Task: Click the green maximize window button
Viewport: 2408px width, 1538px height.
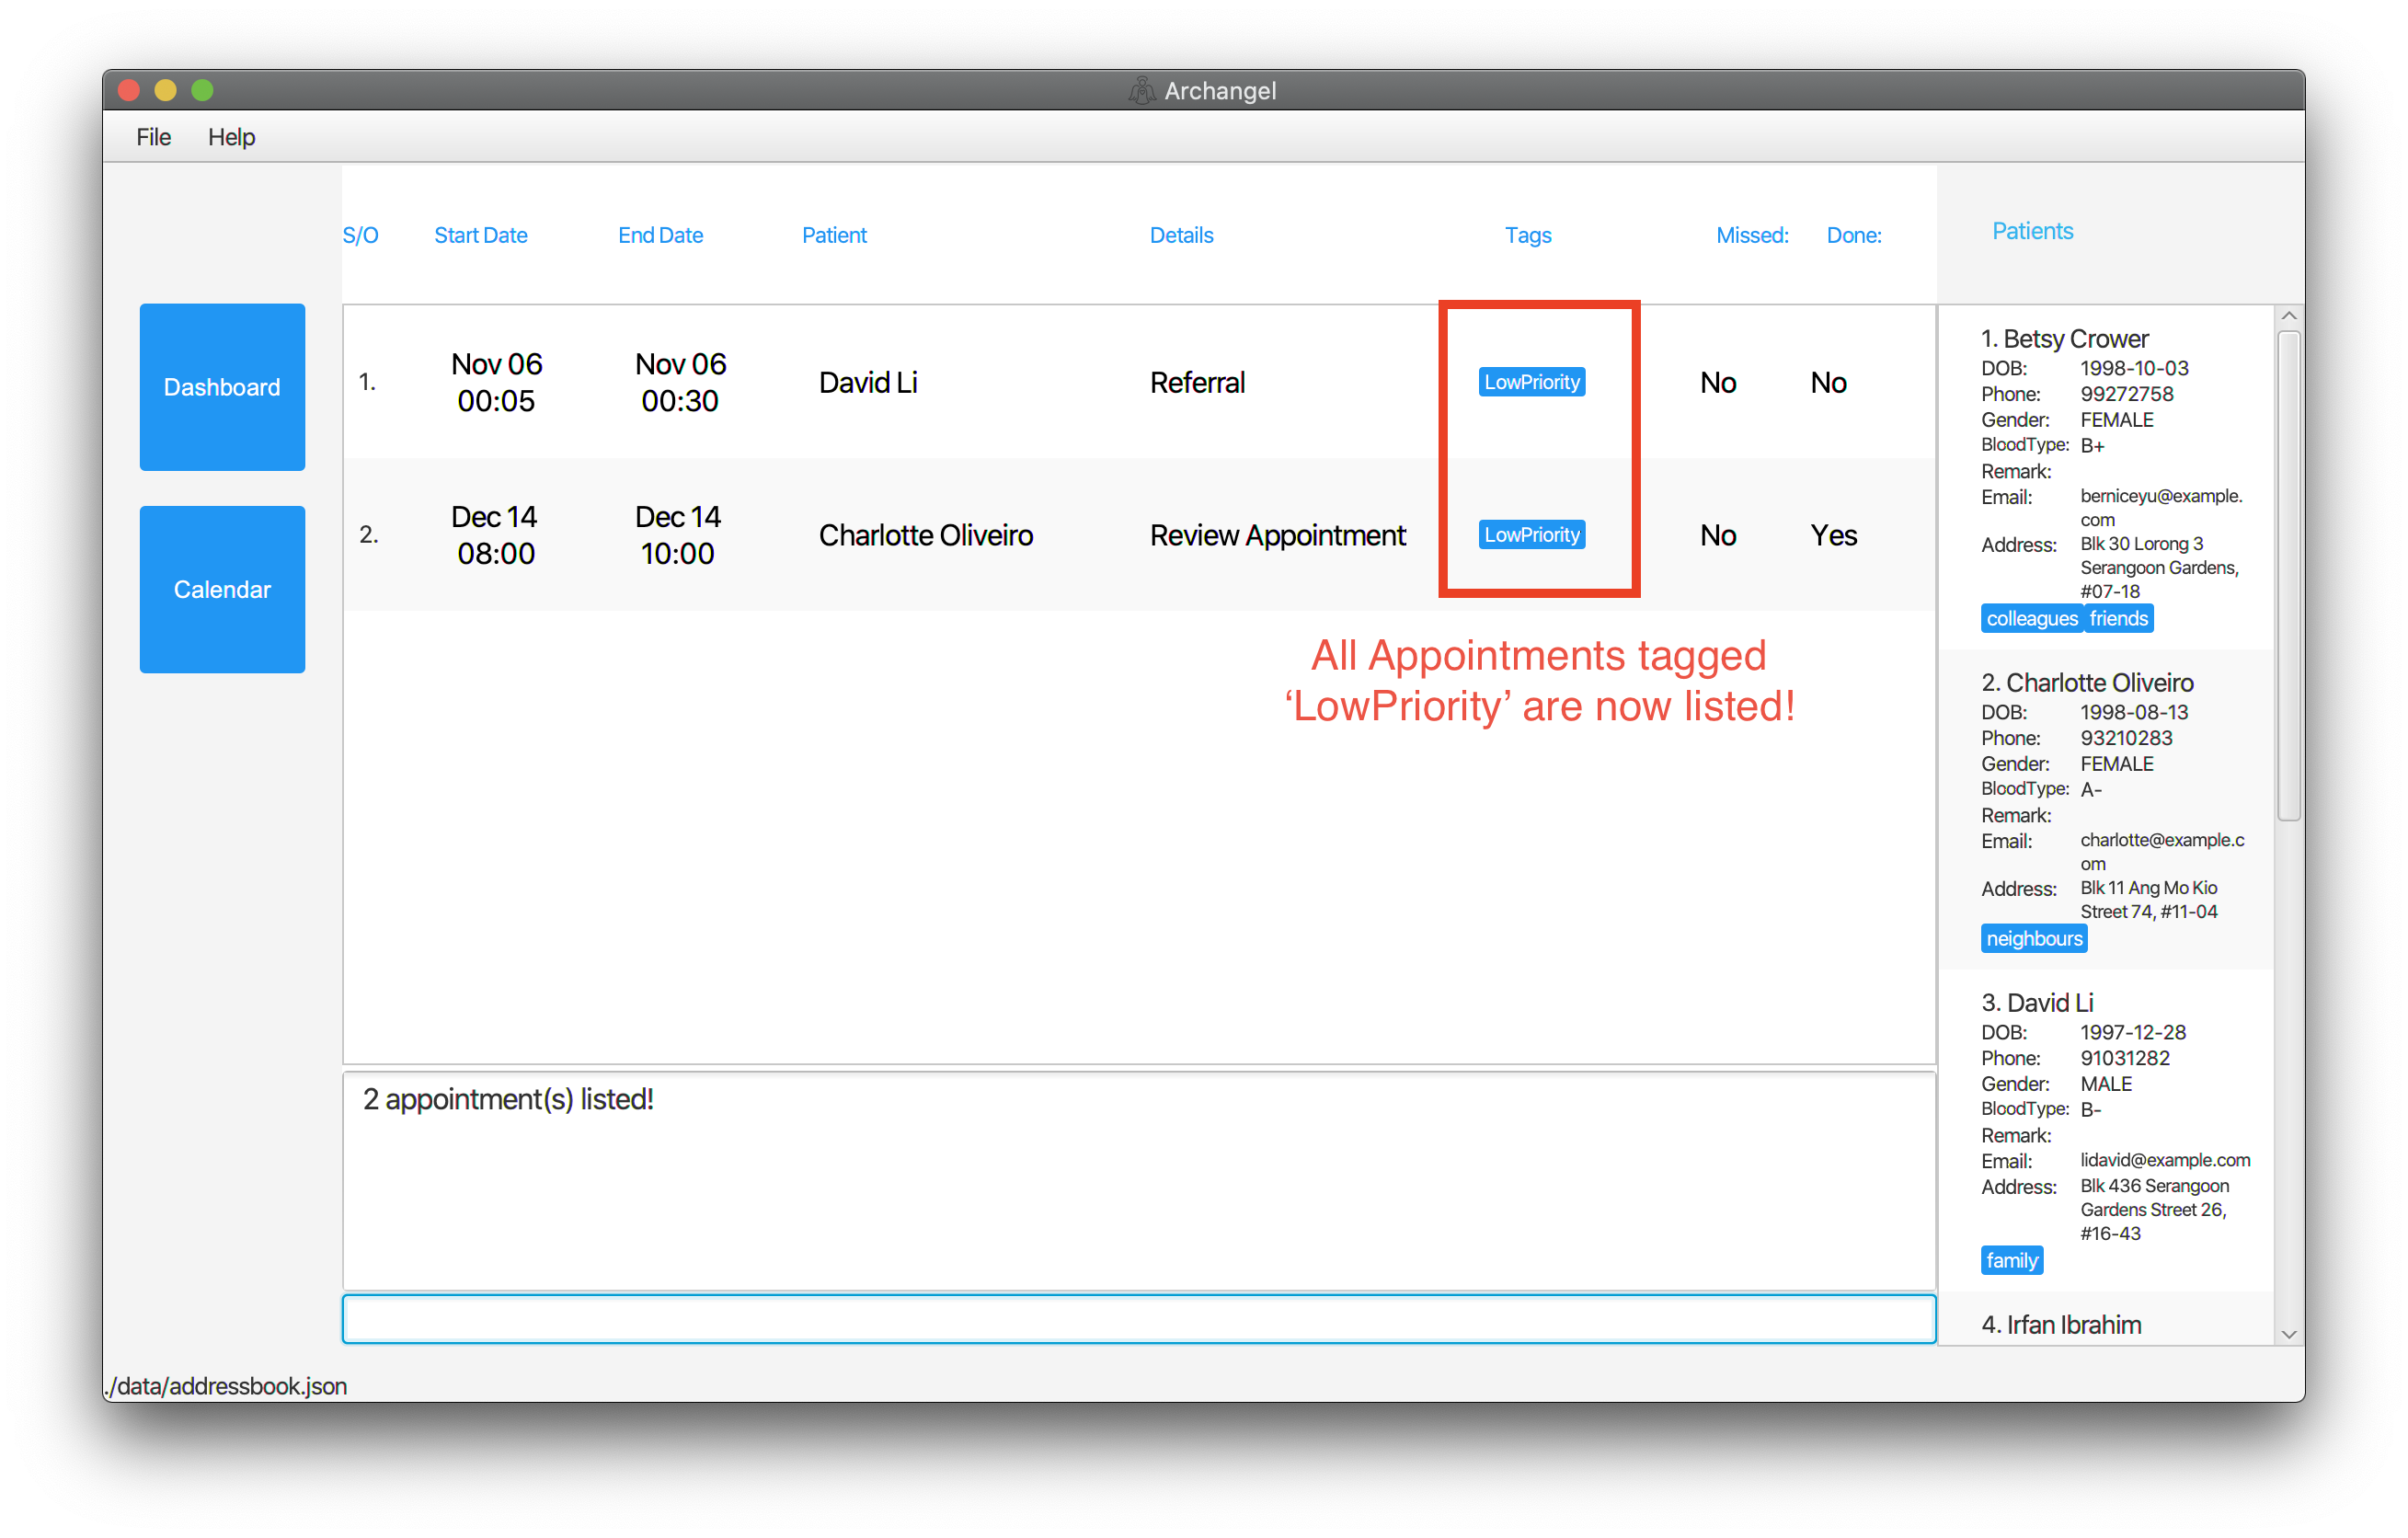Action: point(202,91)
